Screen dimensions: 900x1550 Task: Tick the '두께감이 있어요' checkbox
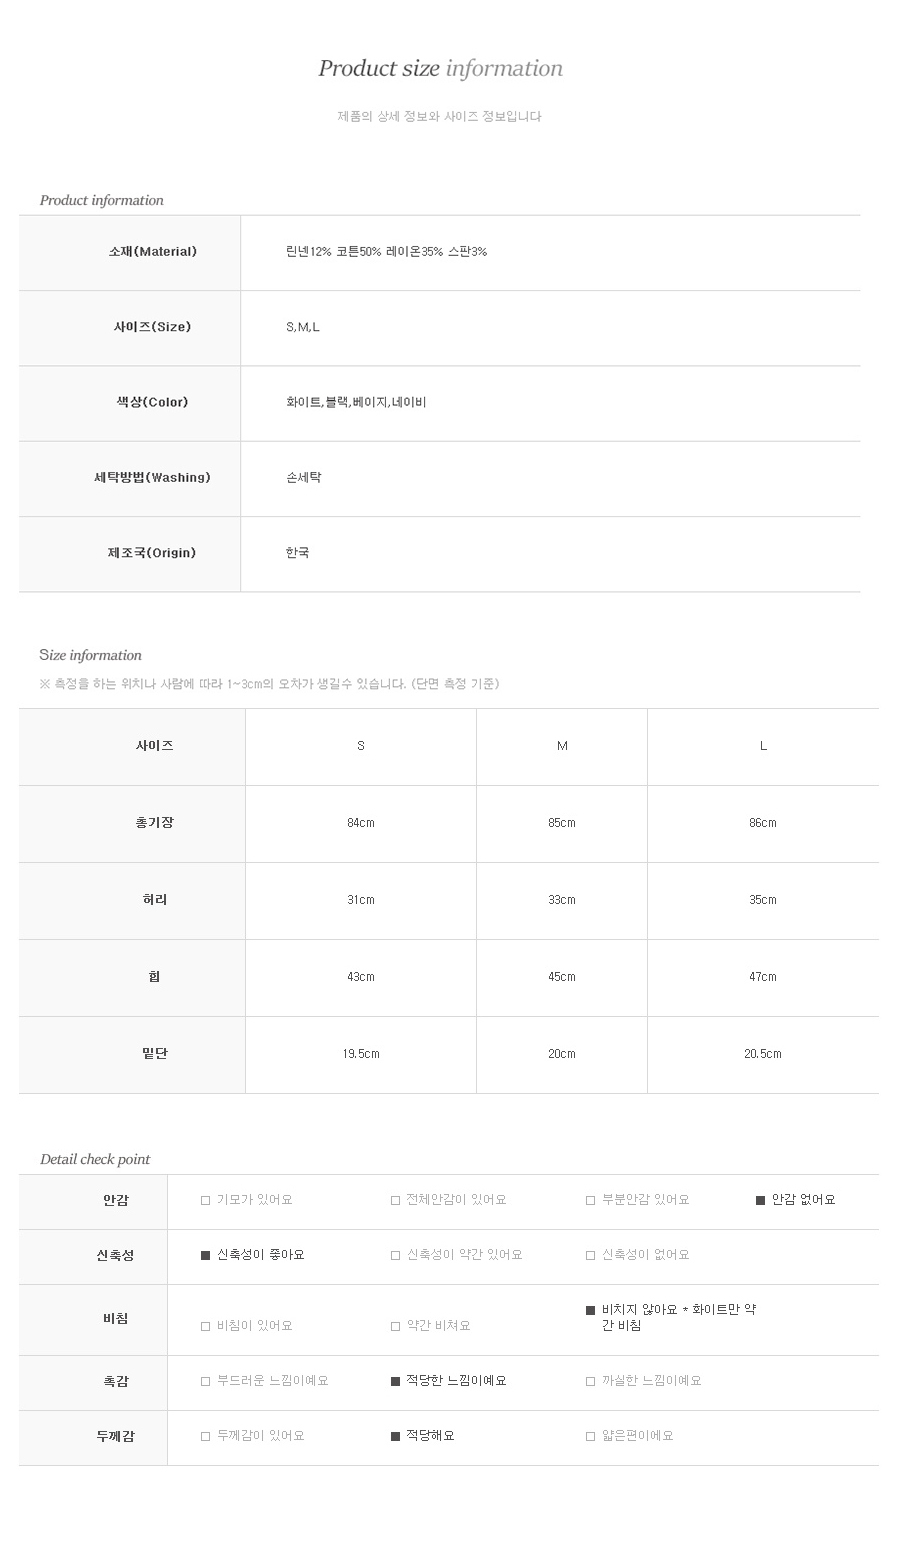[x=206, y=1436]
